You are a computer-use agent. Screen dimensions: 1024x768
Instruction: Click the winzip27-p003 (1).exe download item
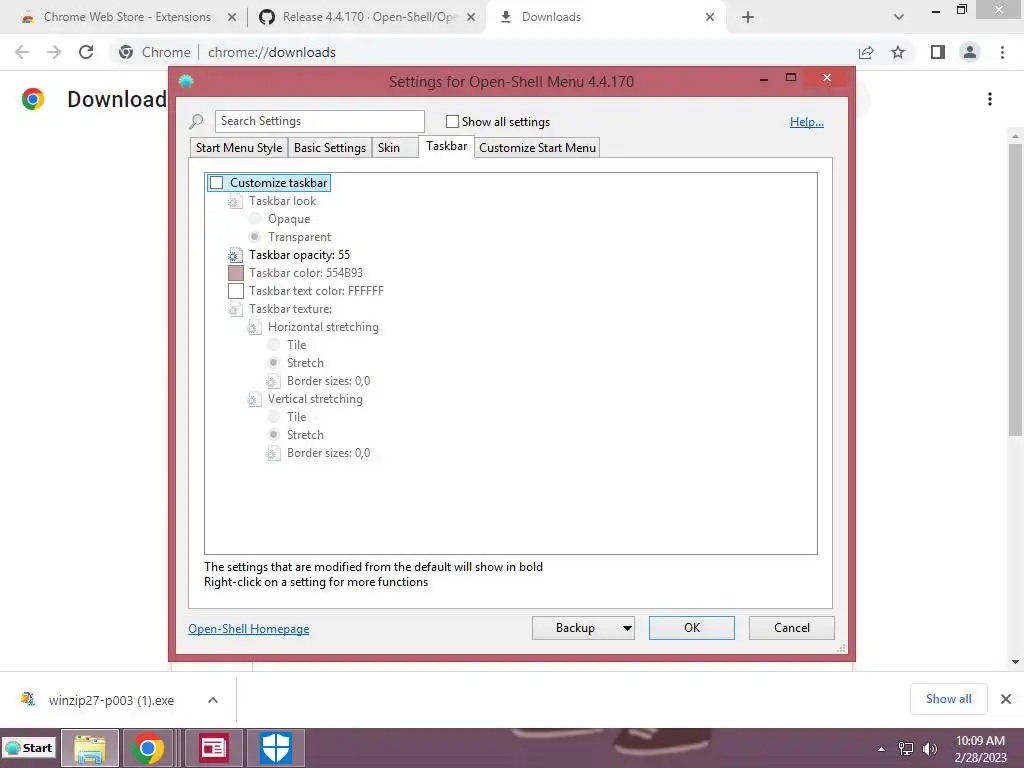(x=111, y=701)
